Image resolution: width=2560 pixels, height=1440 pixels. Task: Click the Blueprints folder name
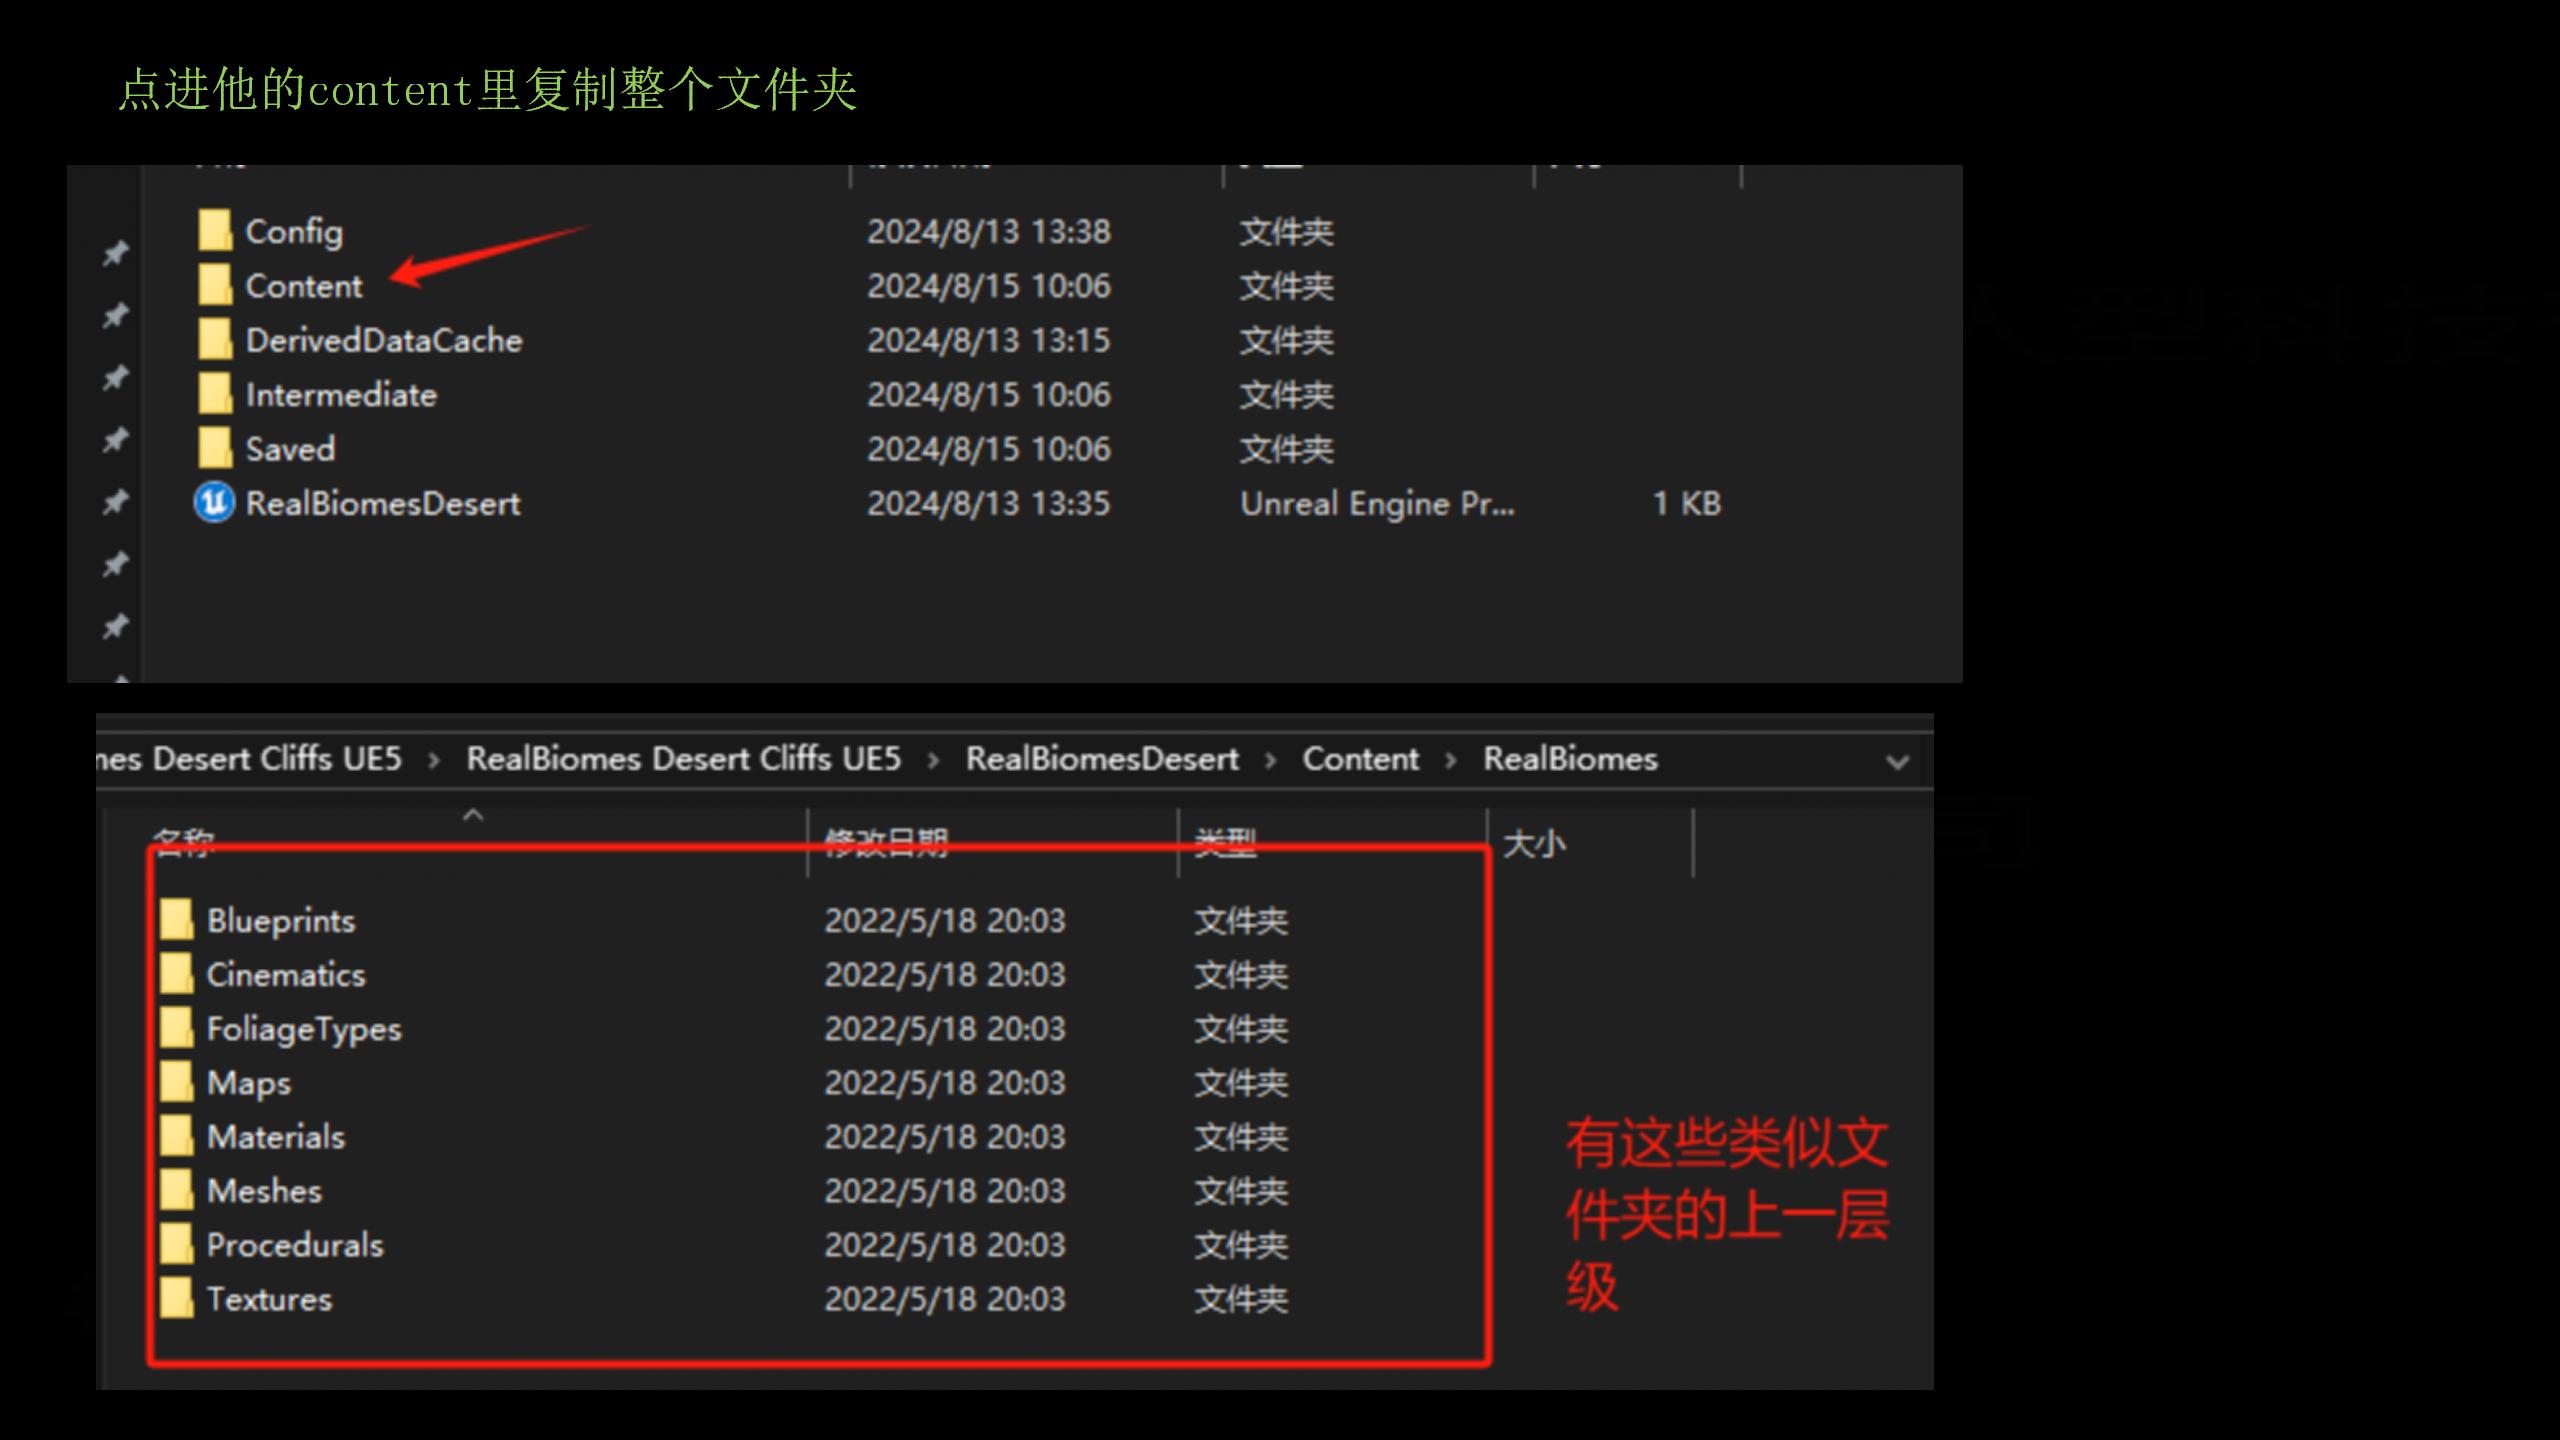pos(281,921)
